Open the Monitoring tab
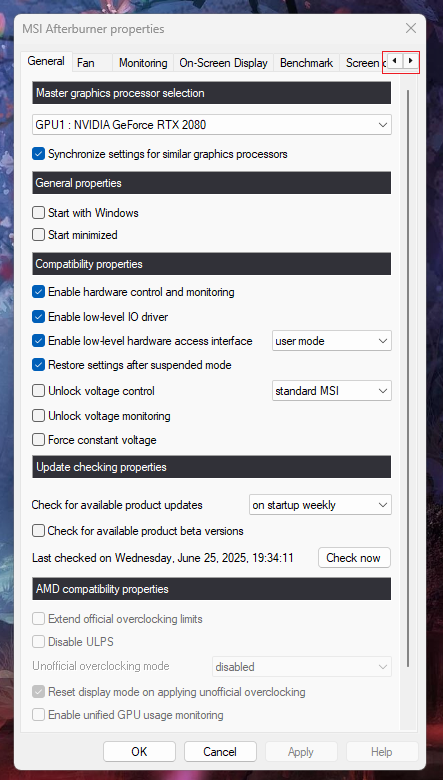The height and width of the screenshot is (780, 443). coord(143,63)
